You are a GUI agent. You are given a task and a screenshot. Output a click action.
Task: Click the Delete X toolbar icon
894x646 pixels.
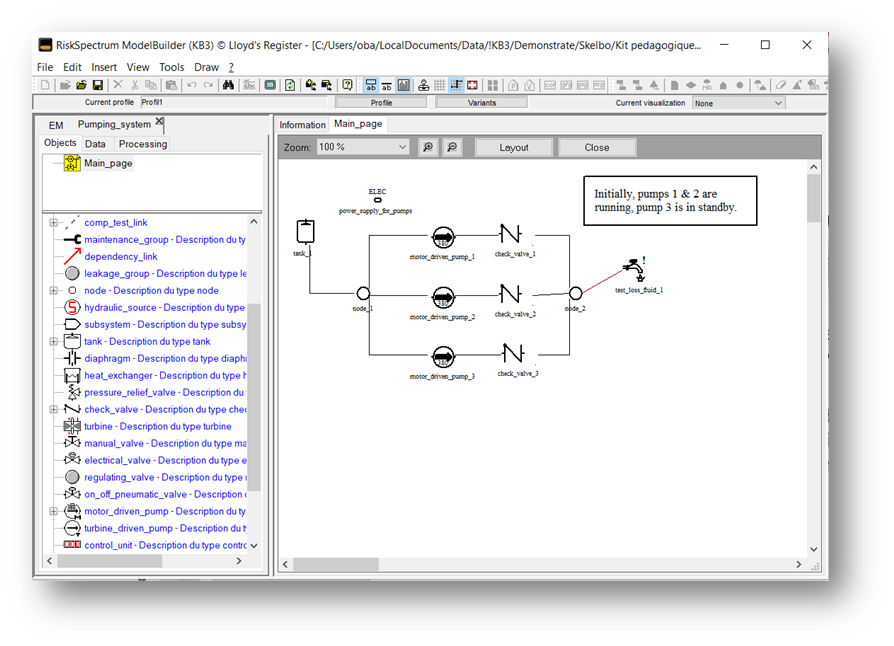[118, 85]
